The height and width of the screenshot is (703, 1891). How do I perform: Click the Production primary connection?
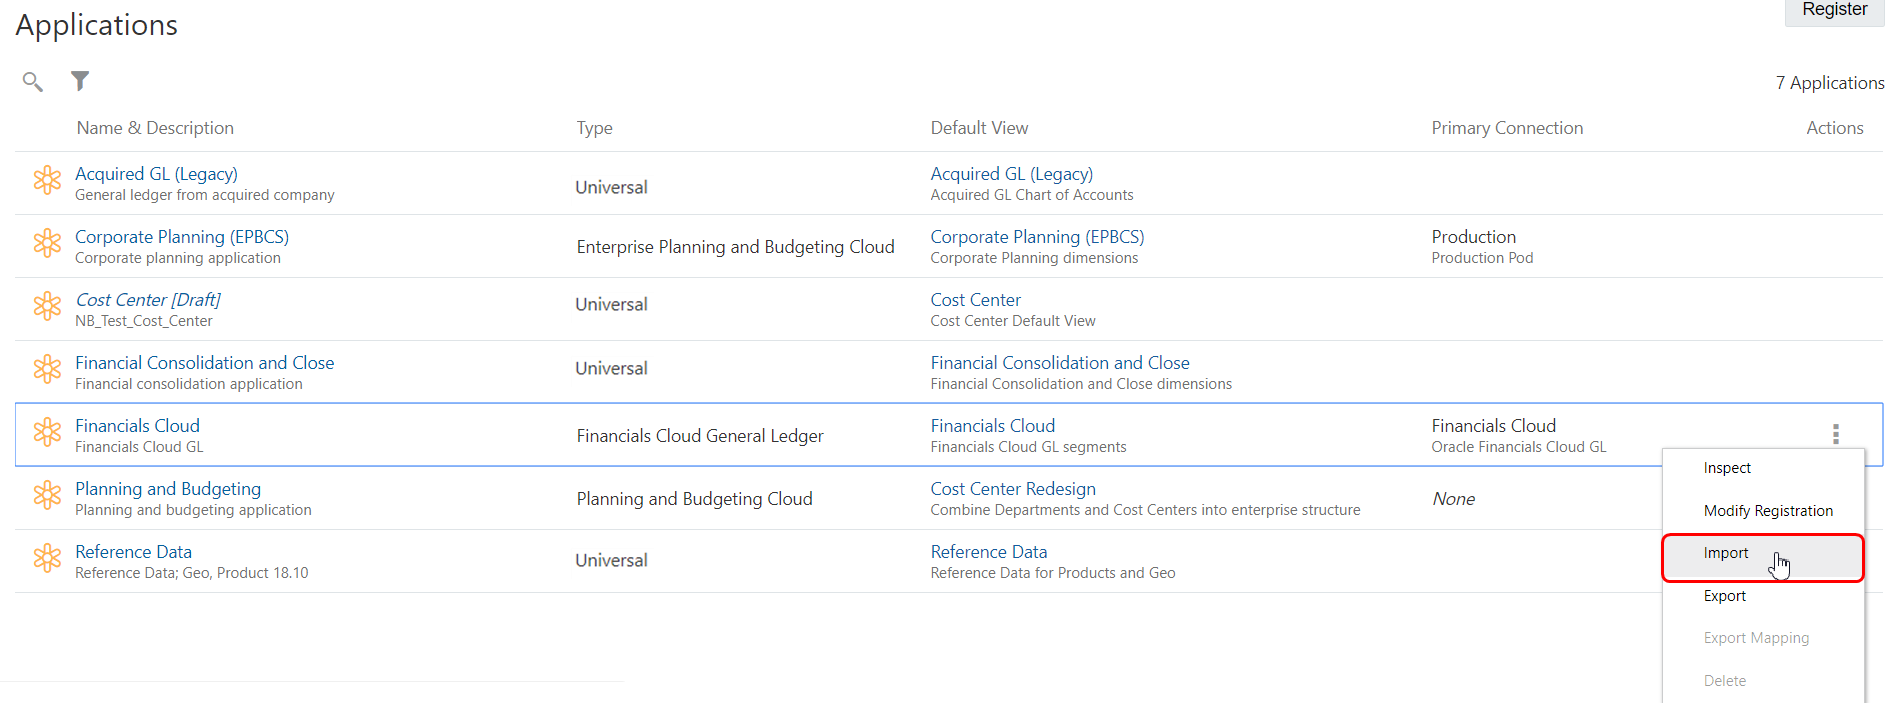(x=1473, y=237)
